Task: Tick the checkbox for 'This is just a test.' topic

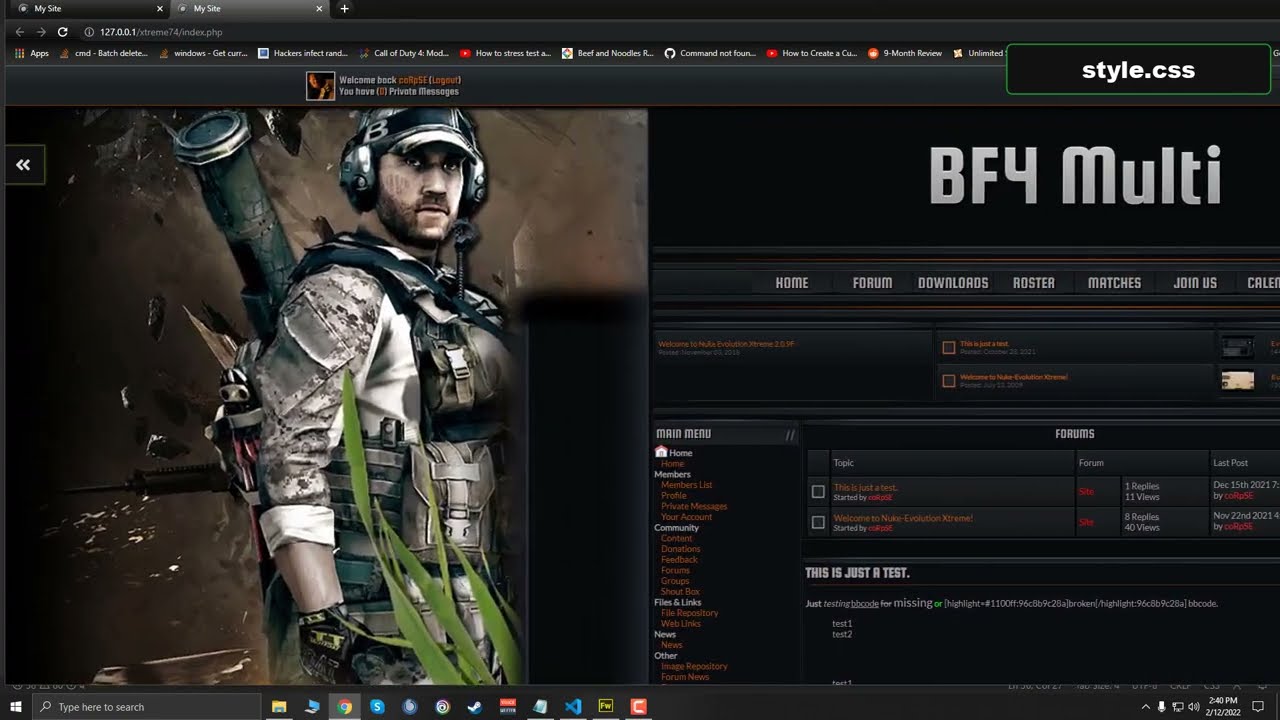Action: click(x=818, y=492)
